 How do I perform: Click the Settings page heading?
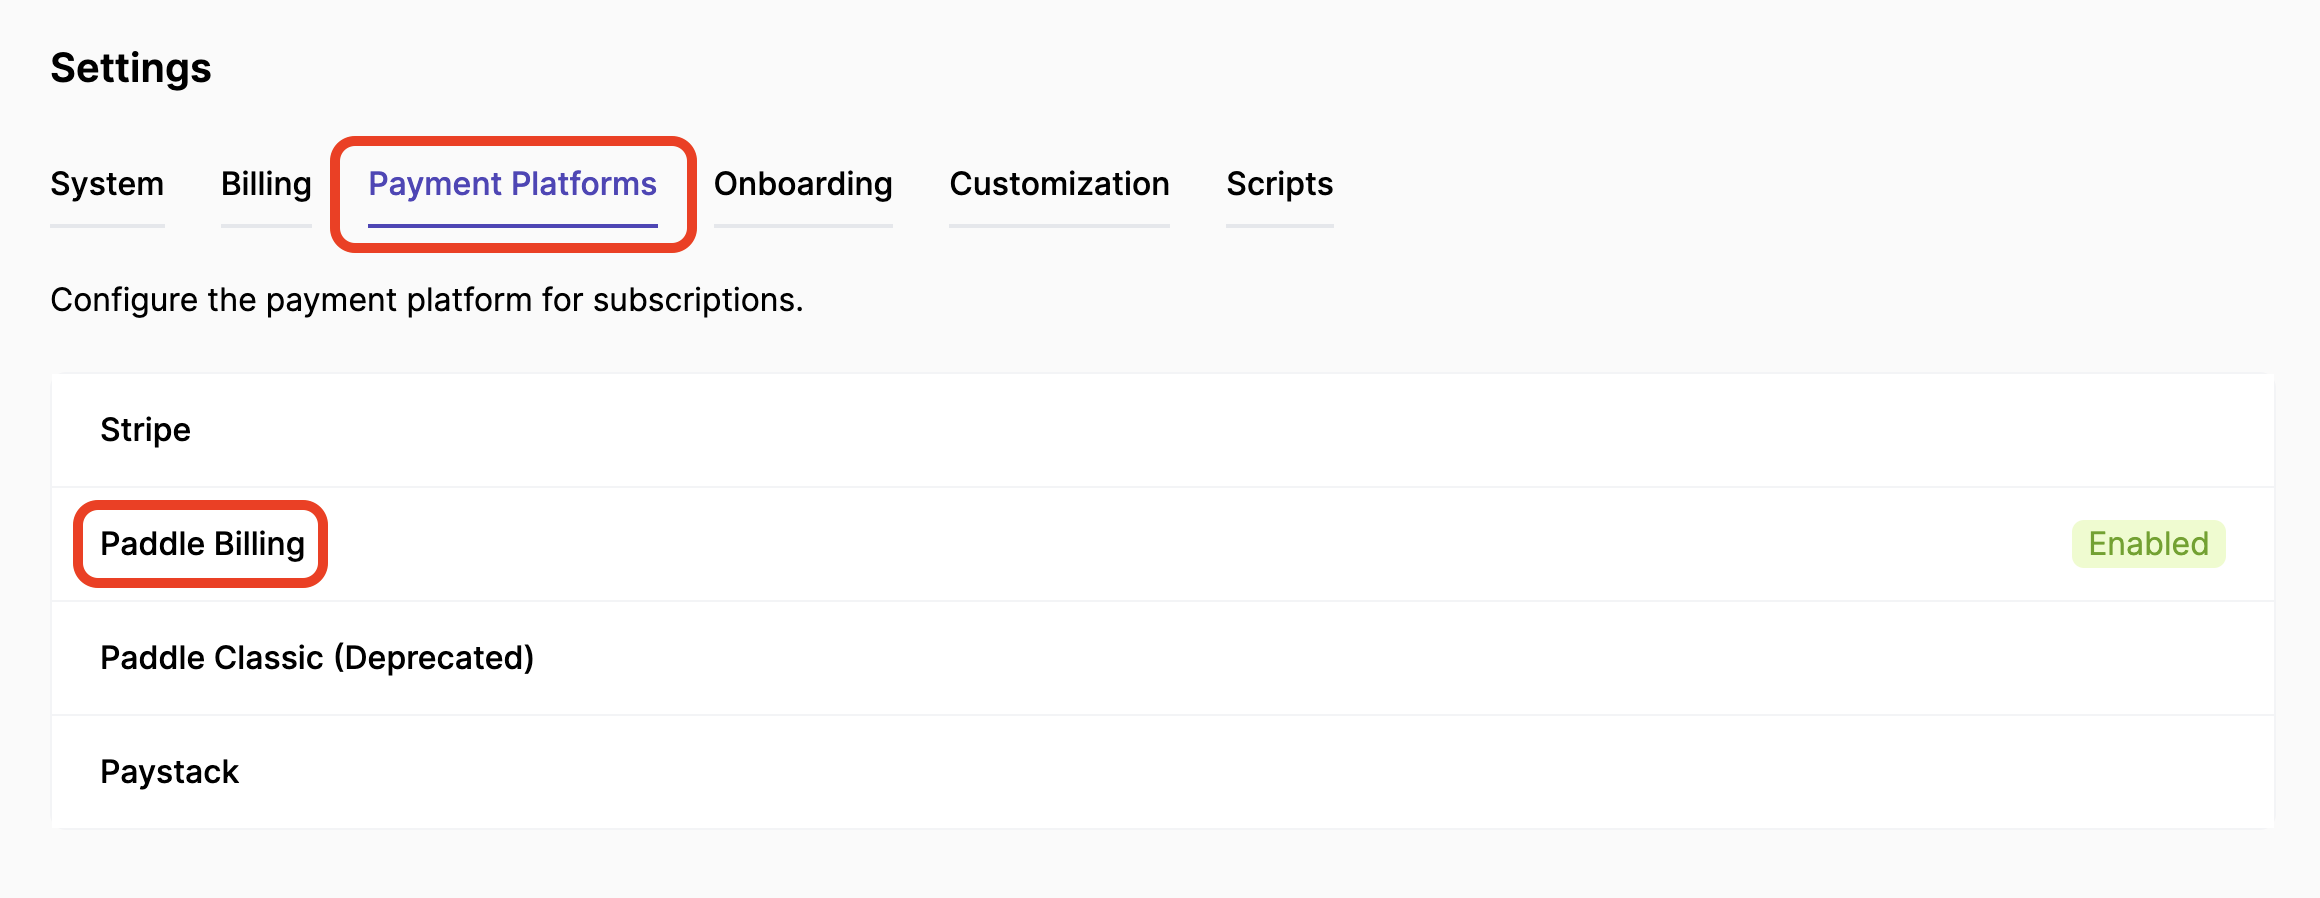pos(131,68)
